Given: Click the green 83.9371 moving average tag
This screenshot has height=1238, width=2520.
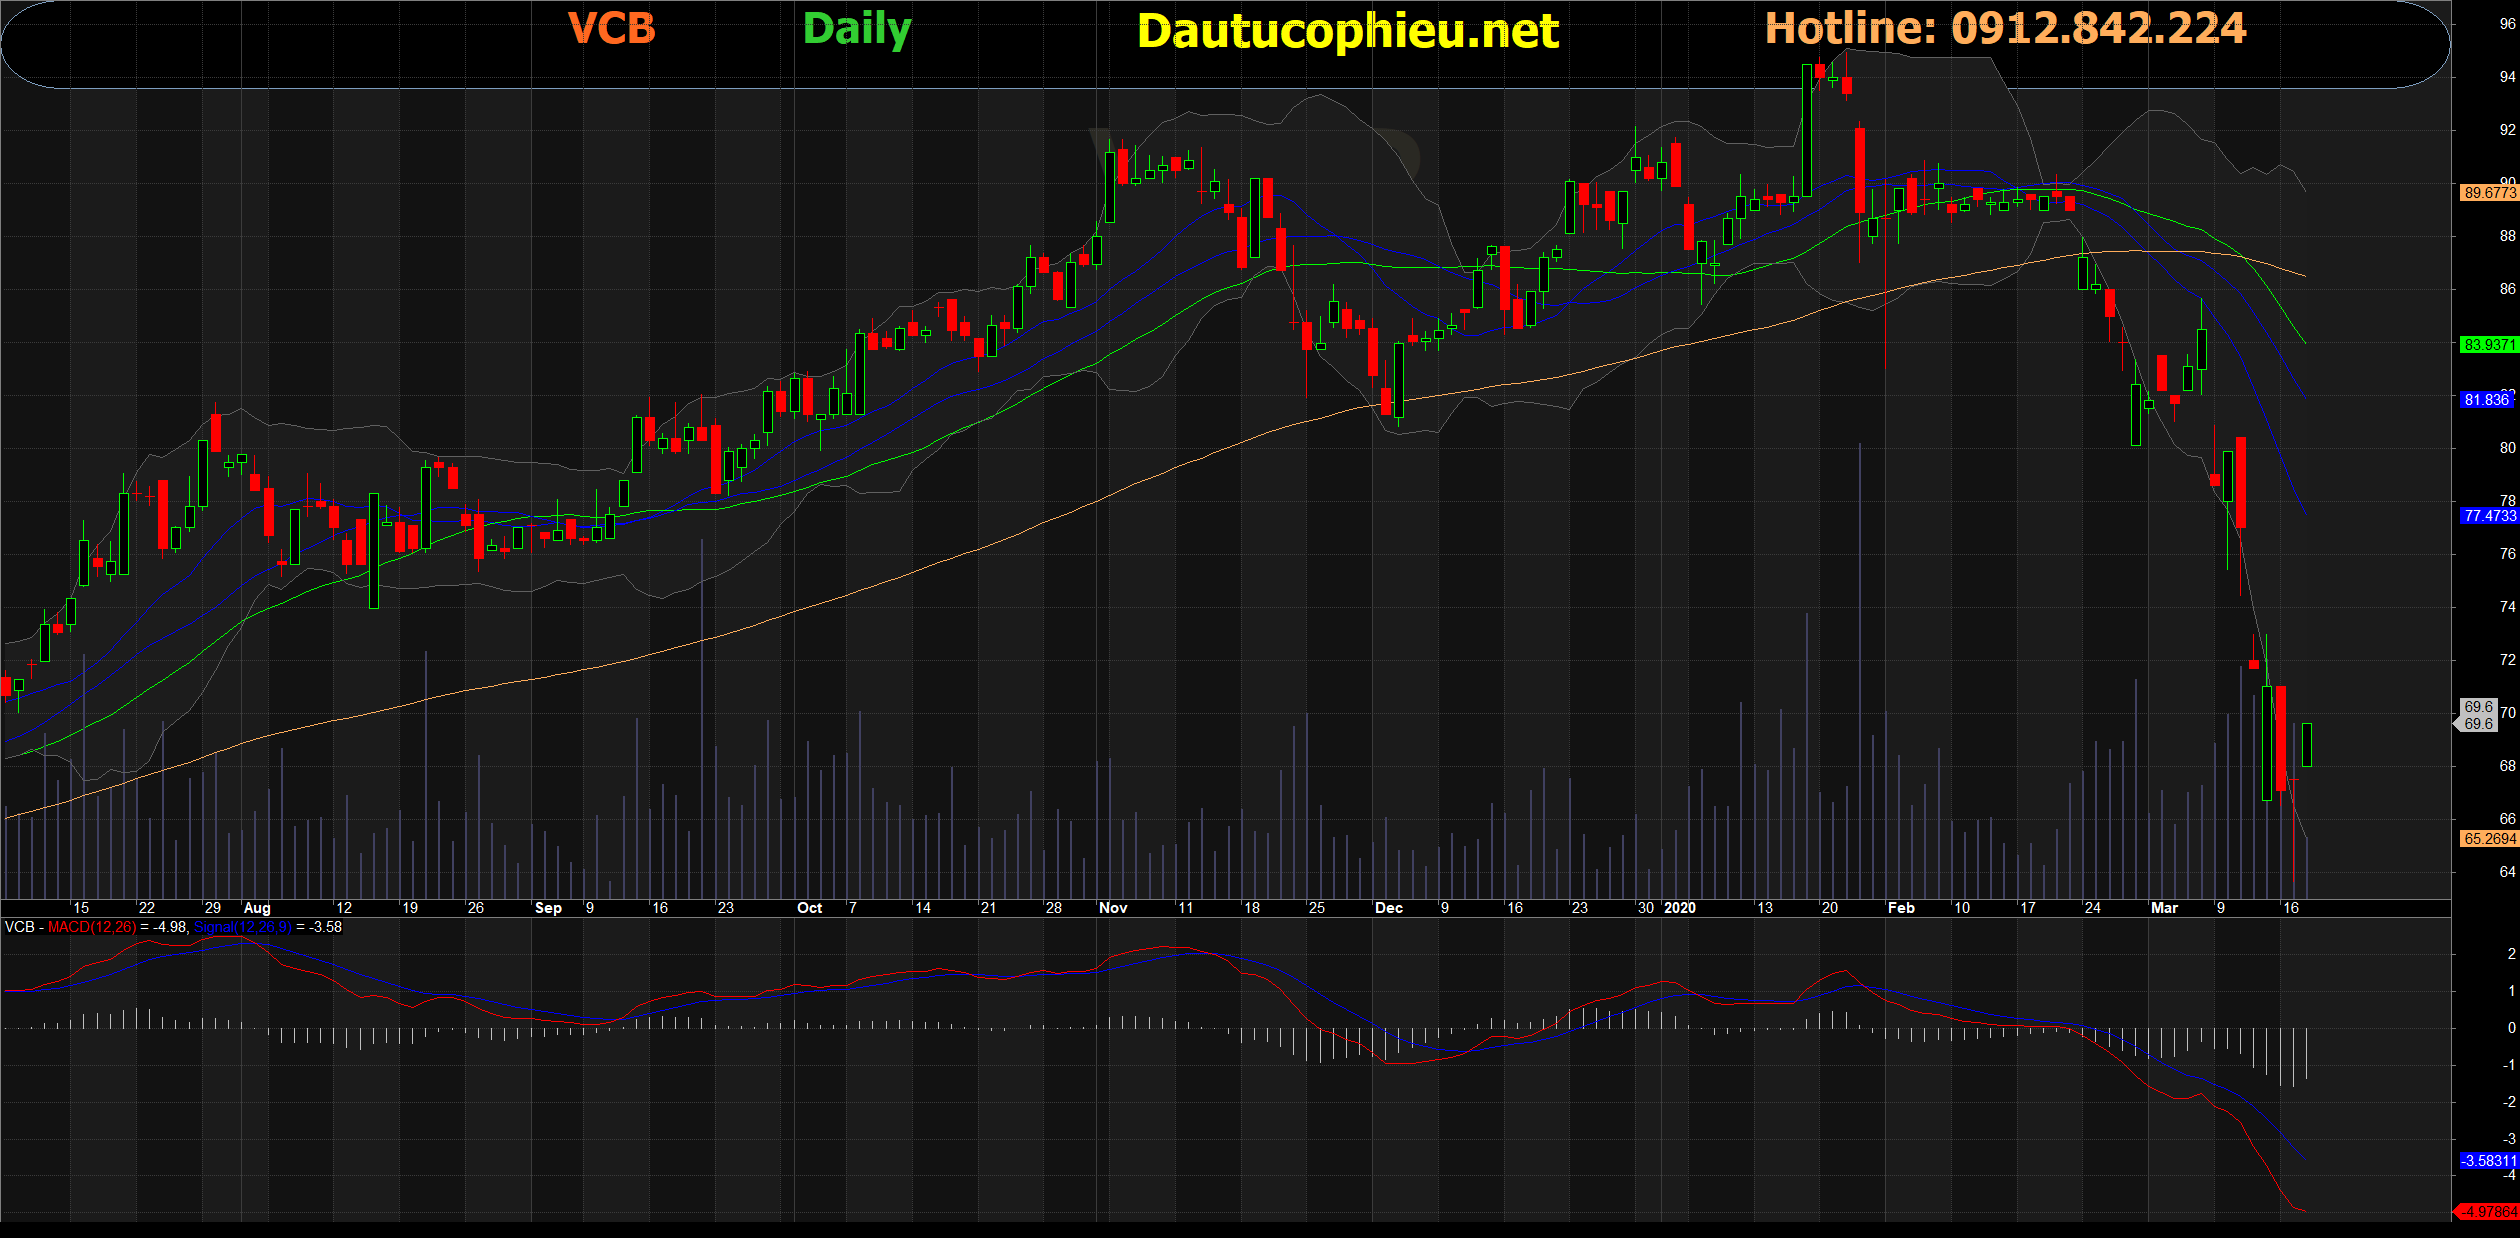Looking at the screenshot, I should (x=2488, y=345).
